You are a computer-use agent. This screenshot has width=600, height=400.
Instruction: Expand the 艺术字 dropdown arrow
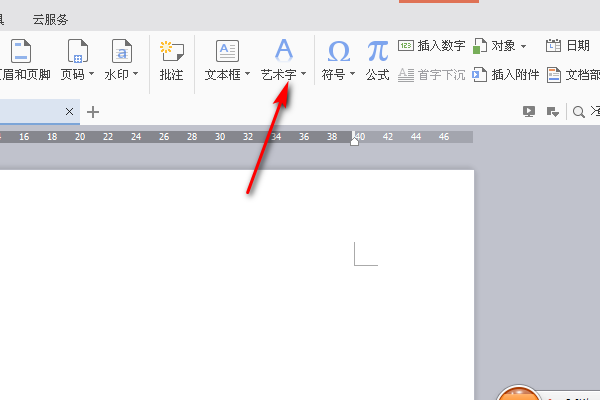303,73
